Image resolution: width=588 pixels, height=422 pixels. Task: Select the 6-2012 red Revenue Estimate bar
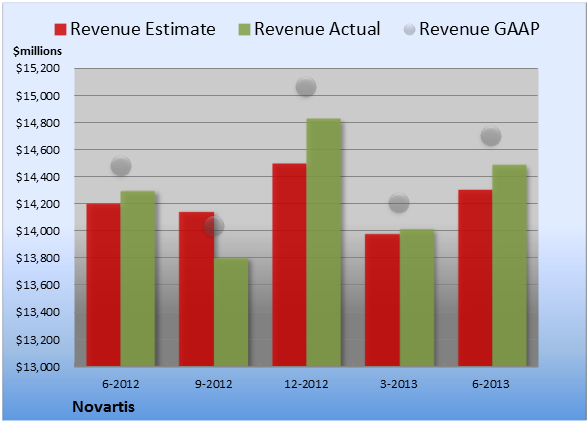pyautogui.click(x=104, y=285)
